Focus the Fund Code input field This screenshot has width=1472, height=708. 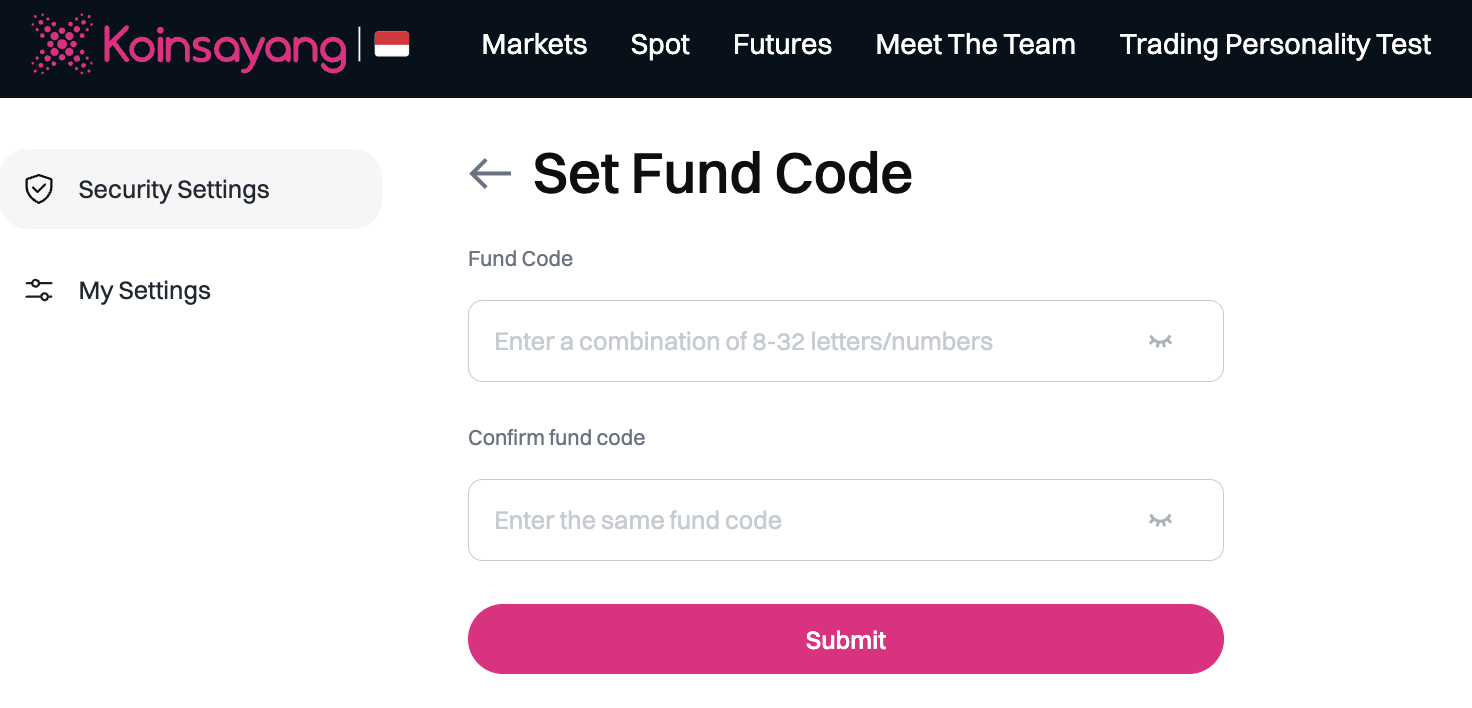point(800,341)
